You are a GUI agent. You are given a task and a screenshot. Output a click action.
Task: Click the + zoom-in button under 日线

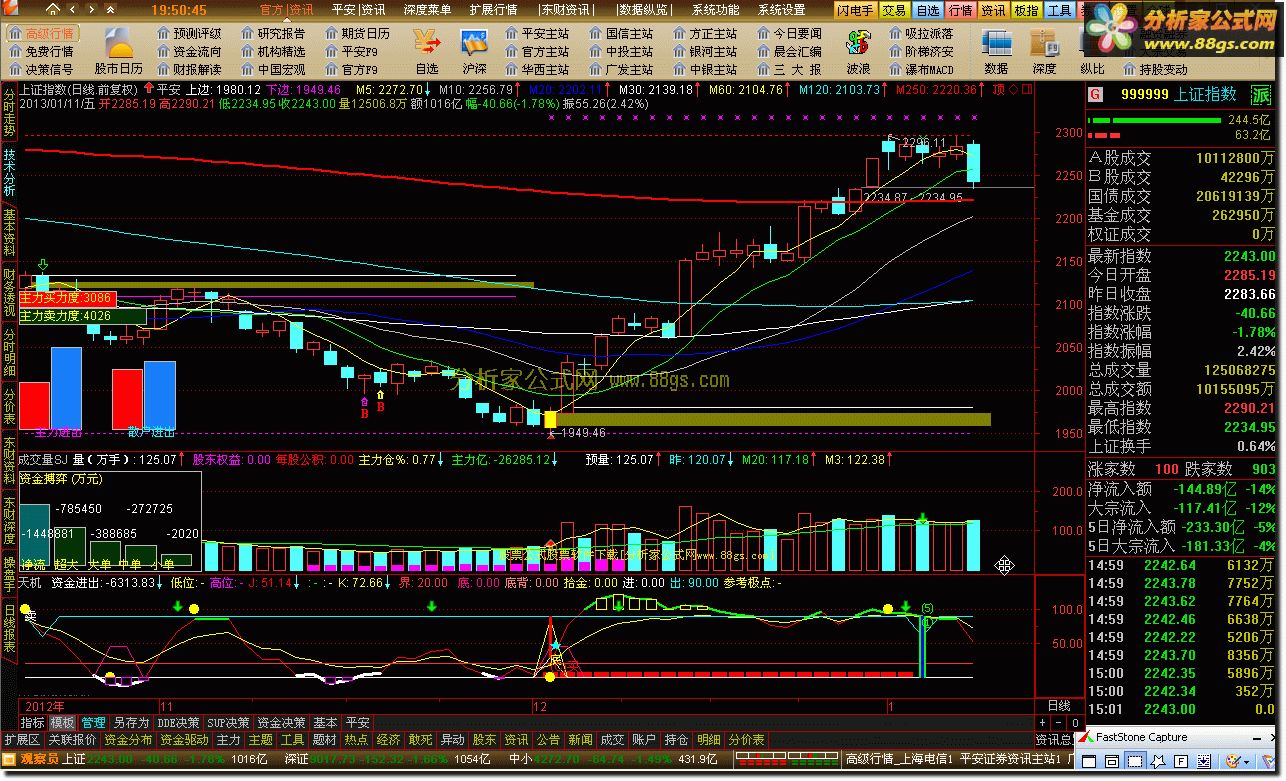tap(1043, 723)
